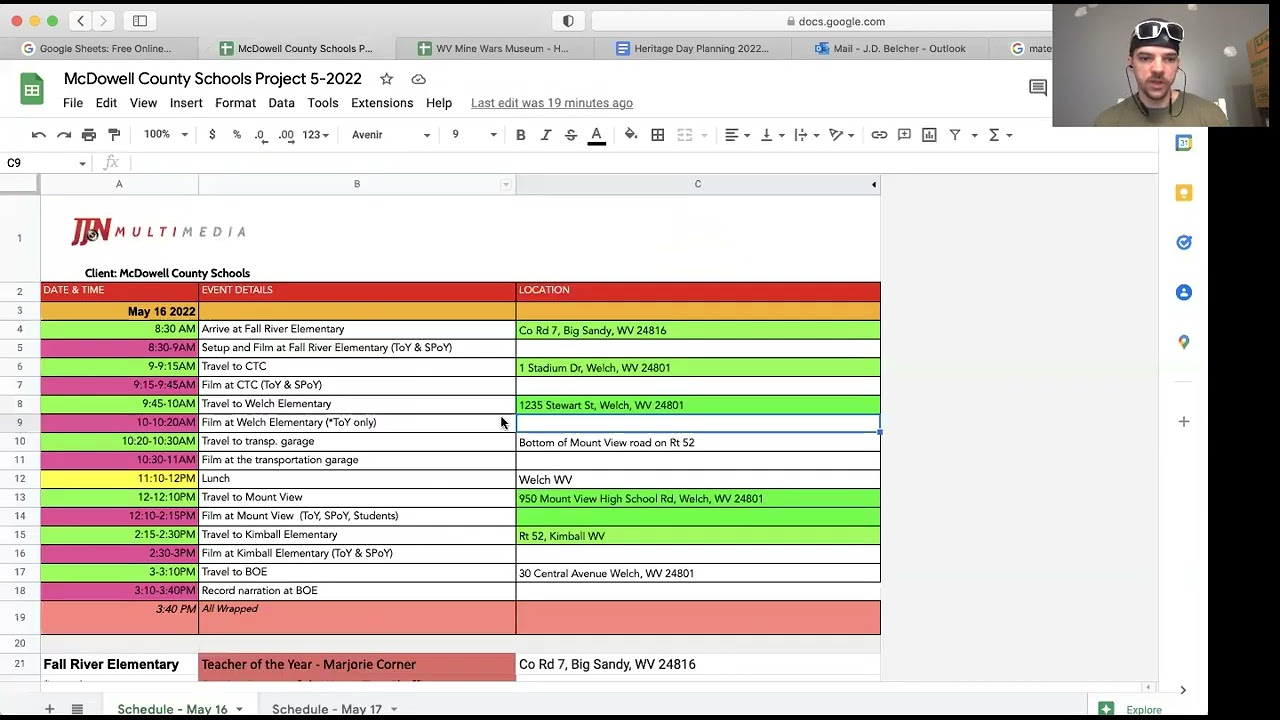This screenshot has height=720, width=1280.
Task: Format as currency with dollar icon
Action: pos(212,135)
